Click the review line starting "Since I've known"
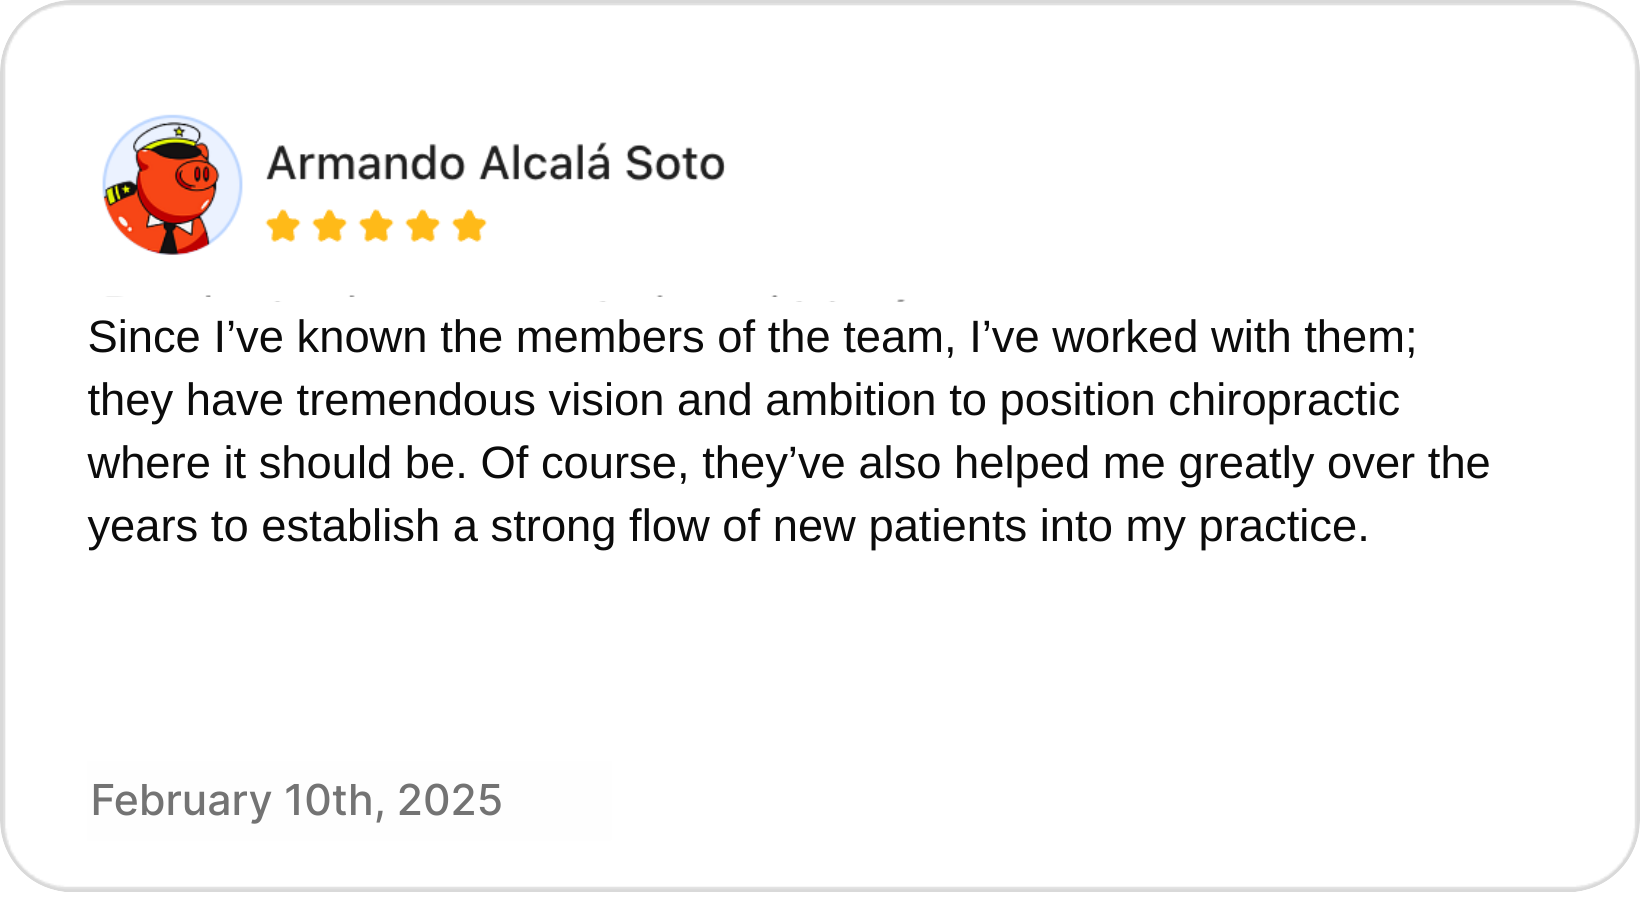 752,337
